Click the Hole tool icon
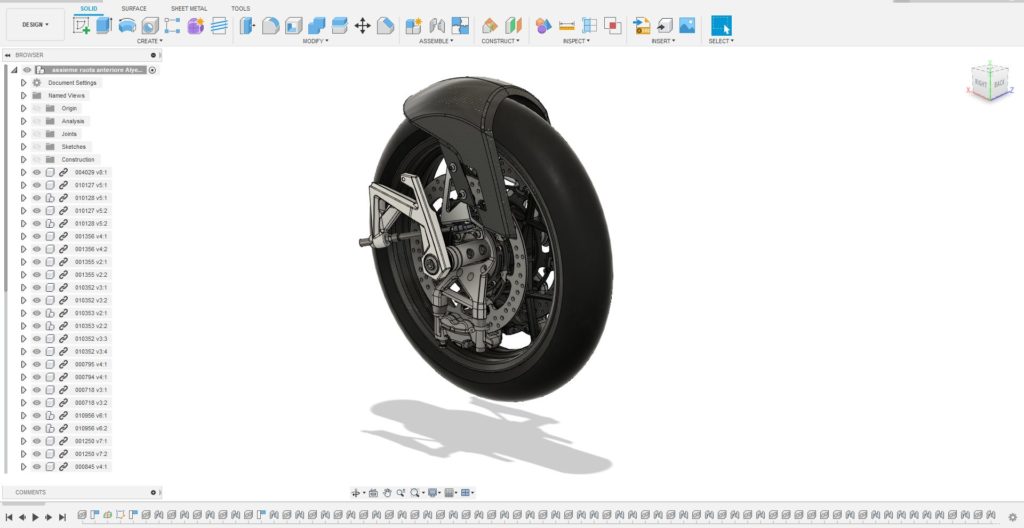The image size is (1024, 528). pyautogui.click(x=150, y=25)
